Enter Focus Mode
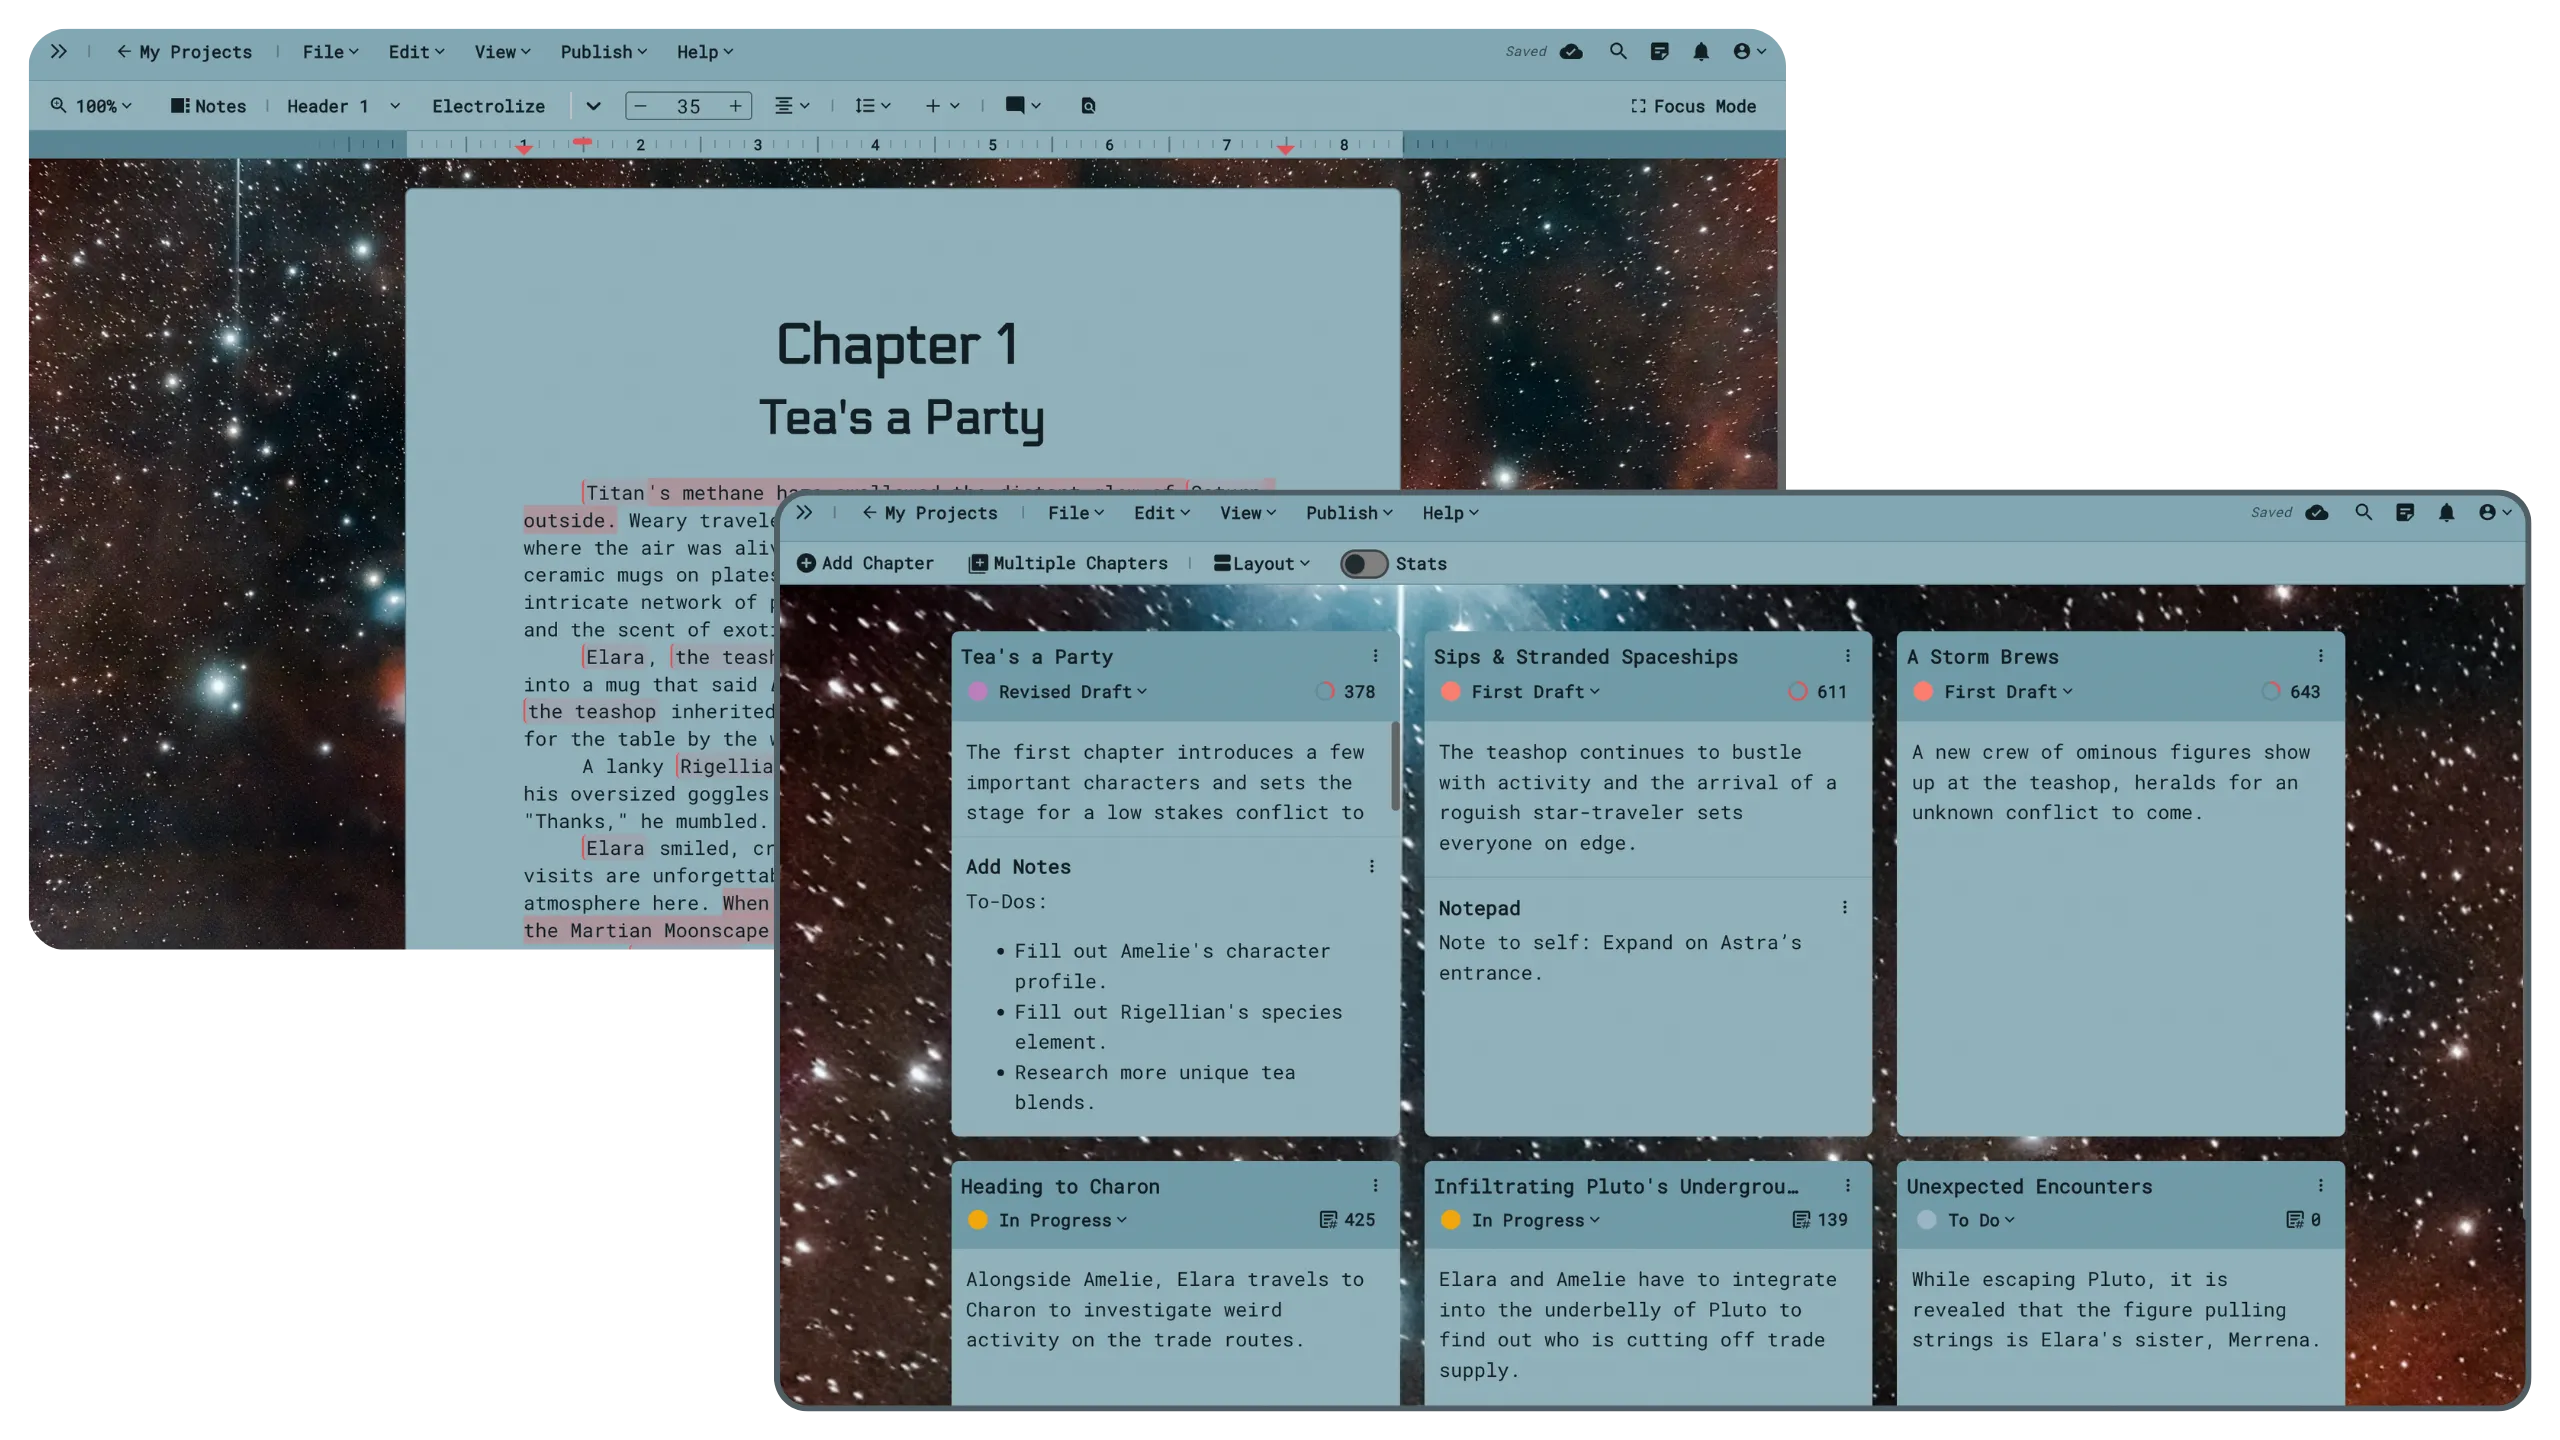The width and height of the screenshot is (2560, 1440). (1693, 106)
